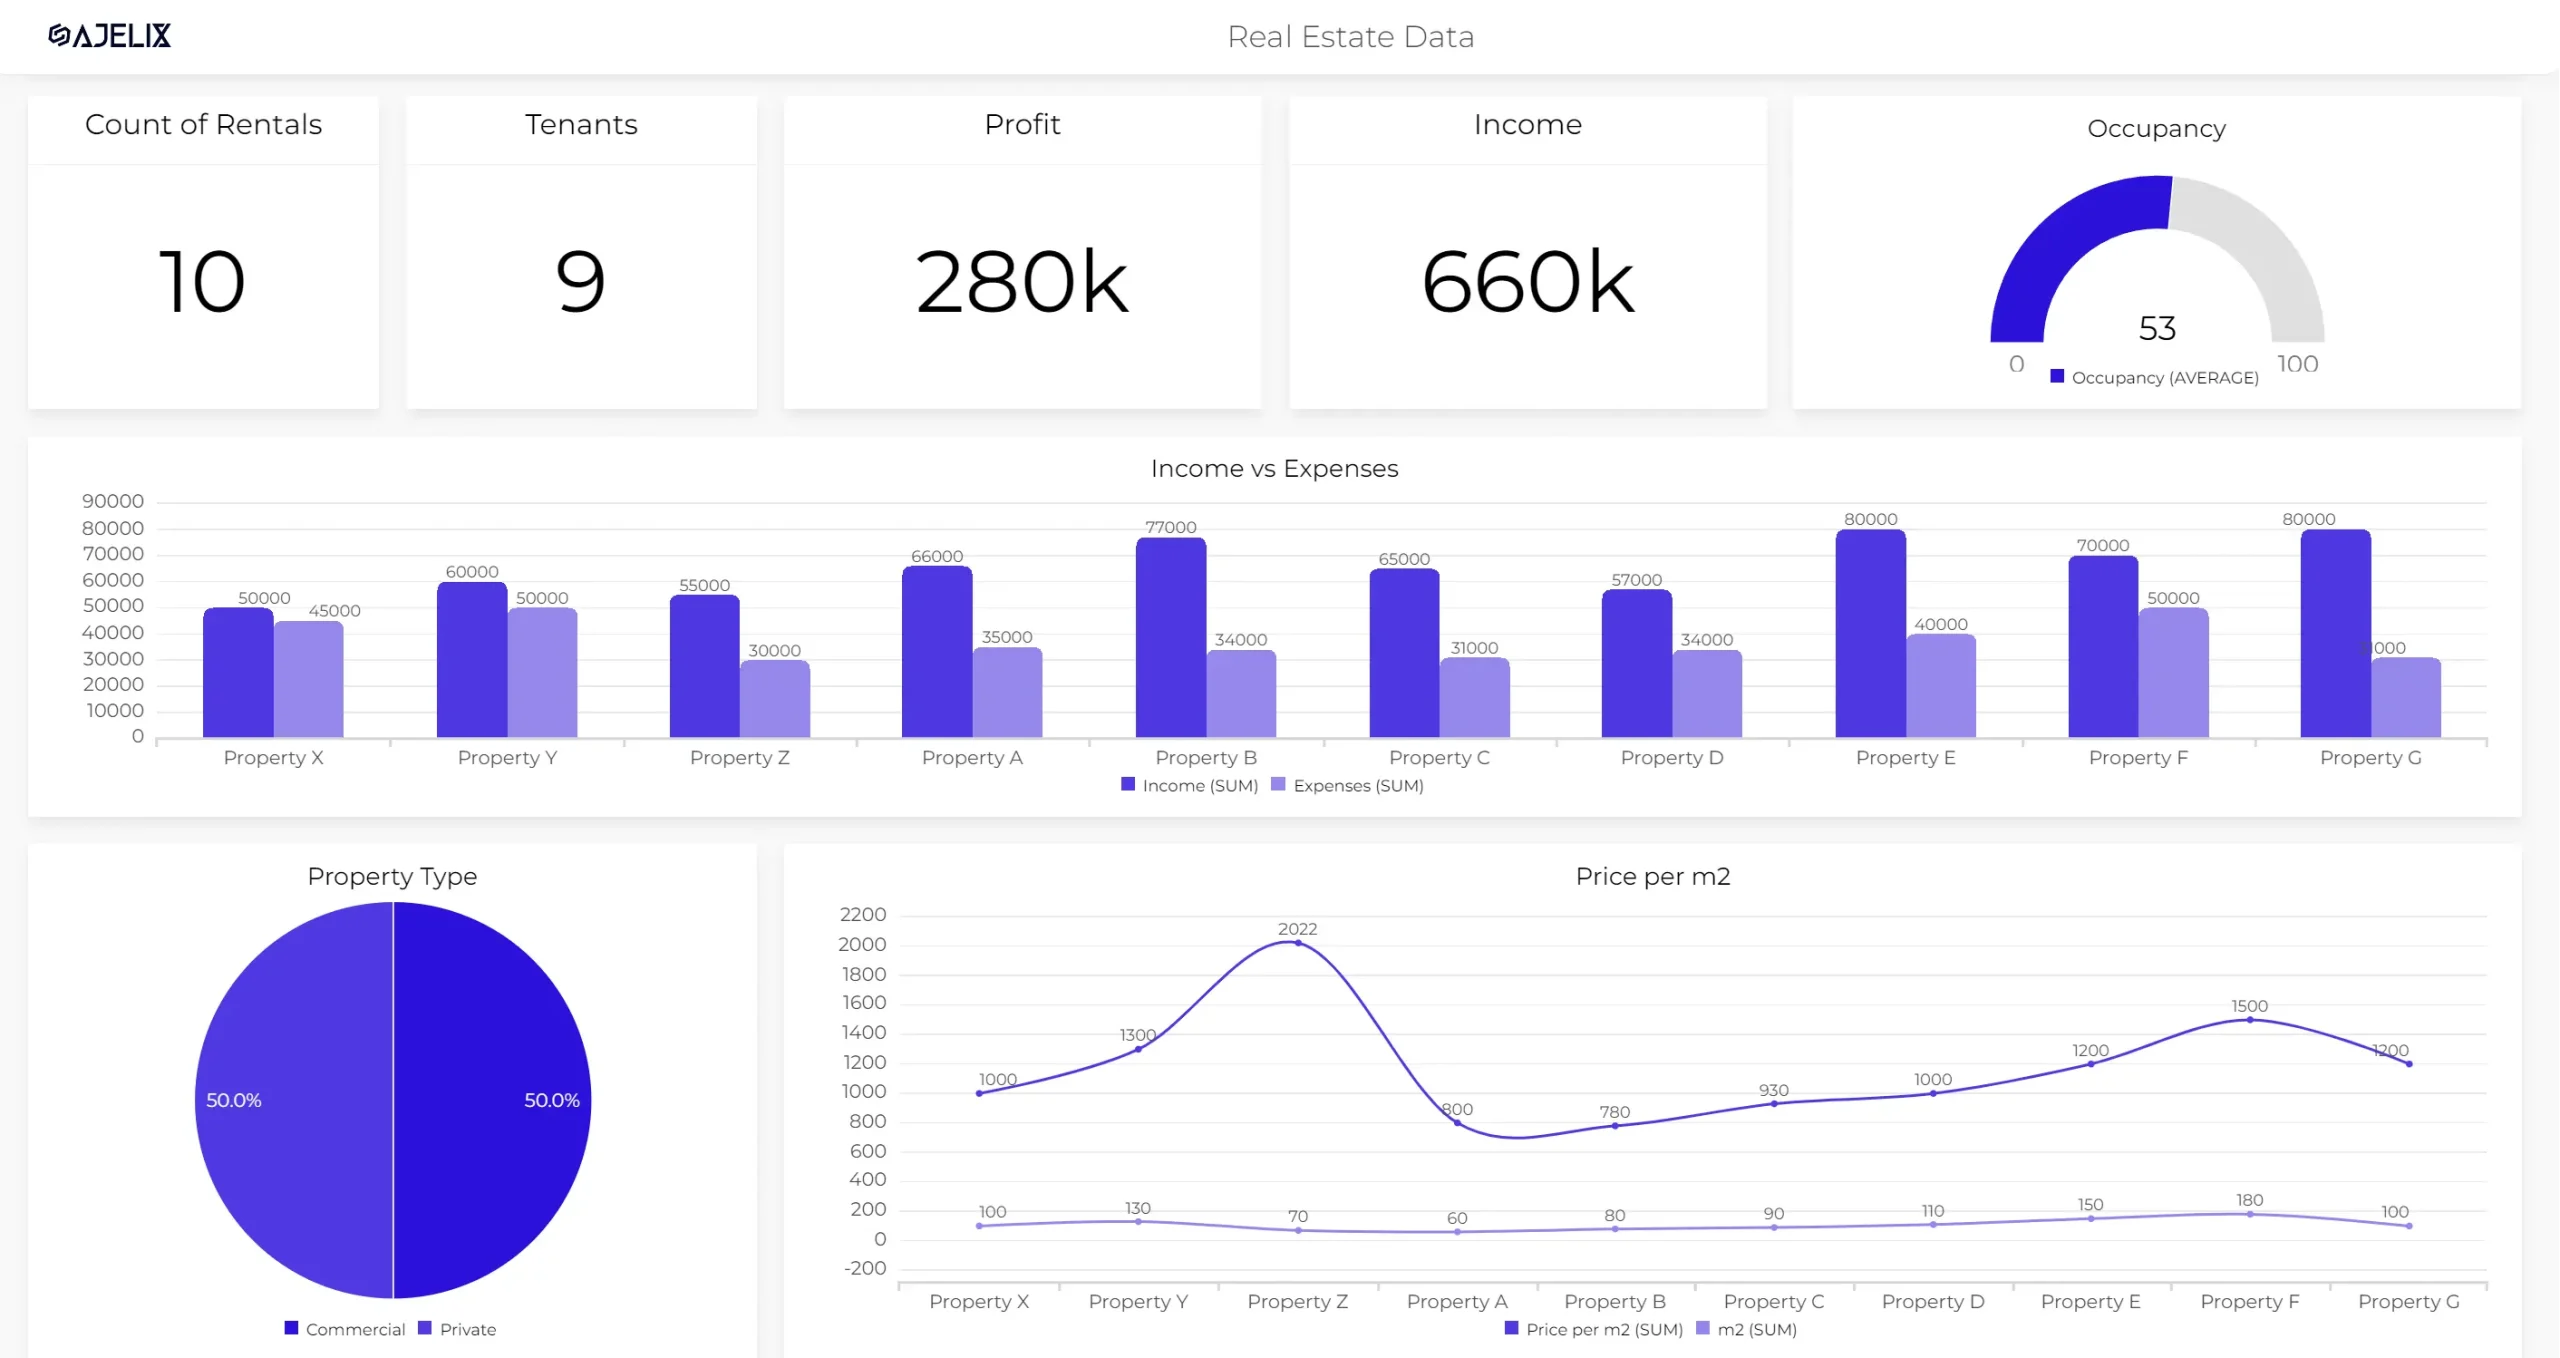Click the Ajelix logo

[110, 36]
